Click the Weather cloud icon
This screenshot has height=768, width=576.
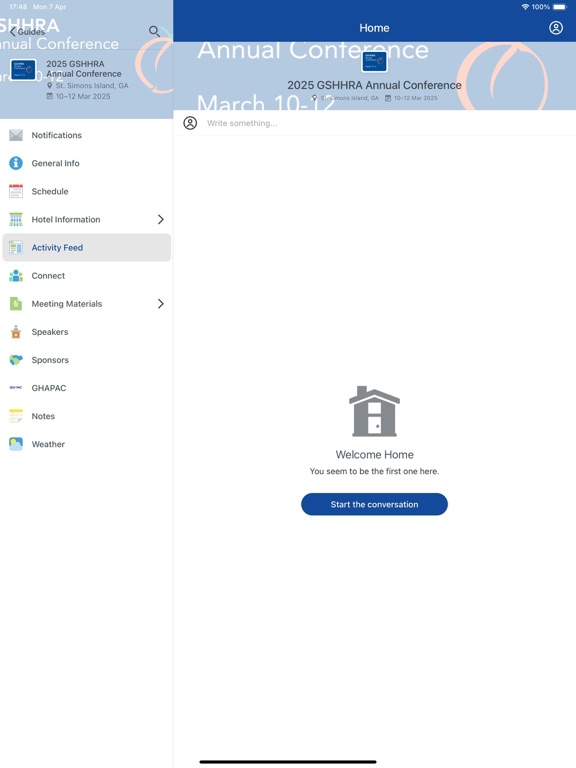tap(16, 444)
